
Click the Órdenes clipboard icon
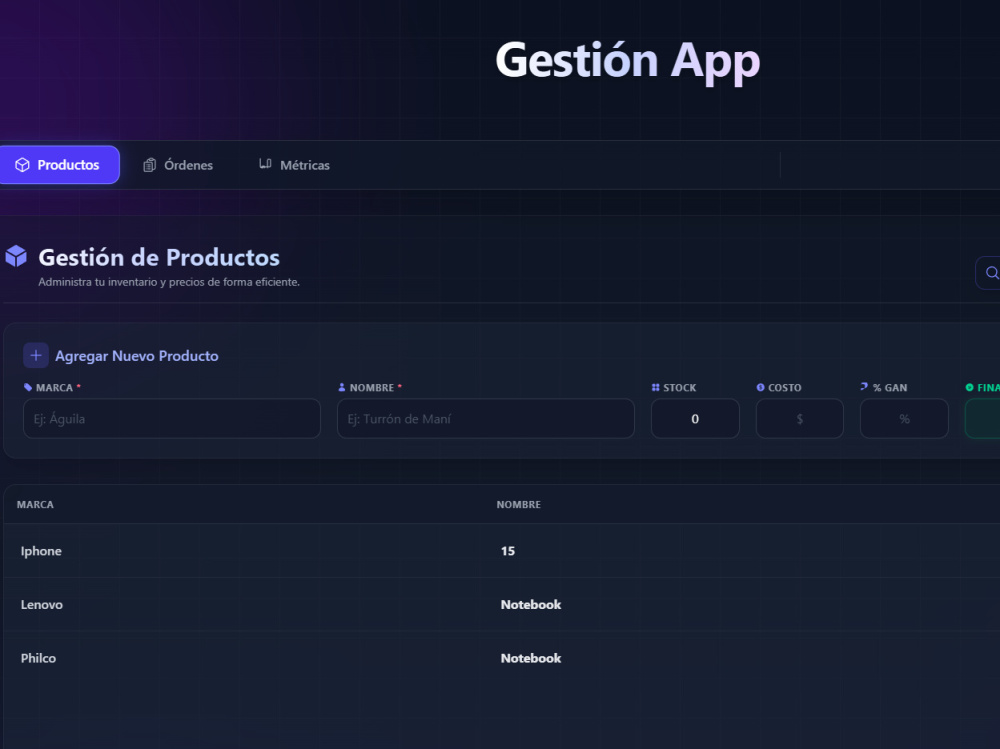coord(149,165)
